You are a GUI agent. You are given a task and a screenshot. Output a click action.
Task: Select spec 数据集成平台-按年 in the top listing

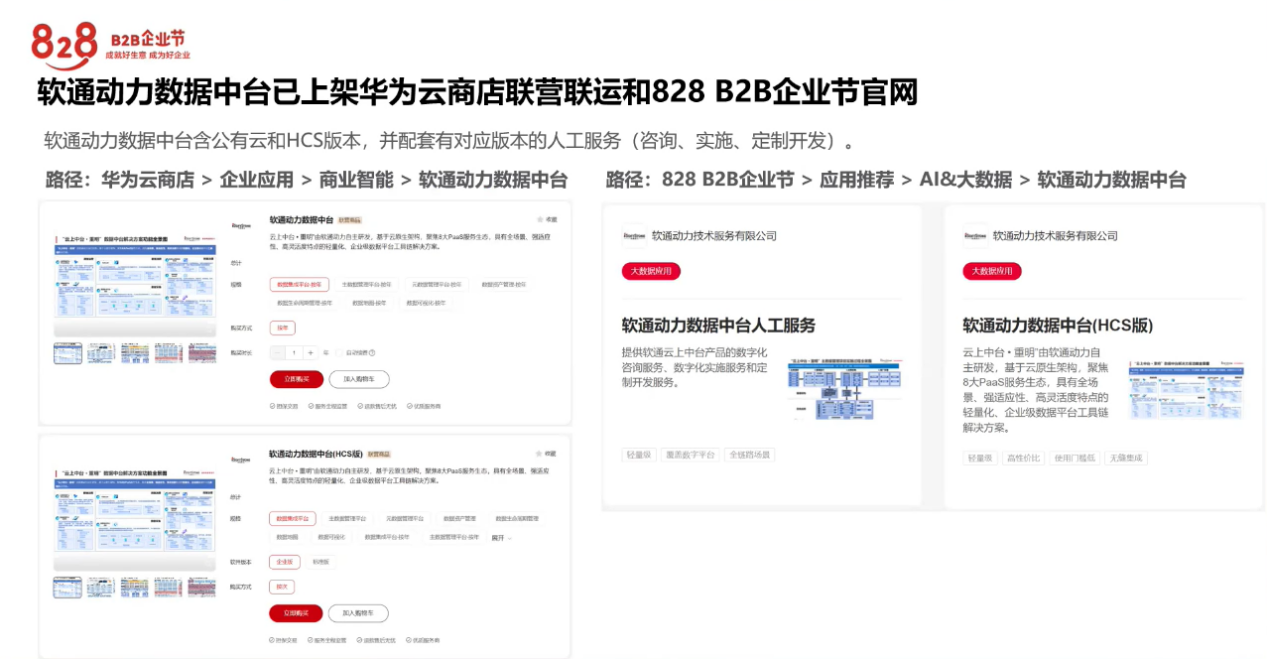pyautogui.click(x=299, y=285)
